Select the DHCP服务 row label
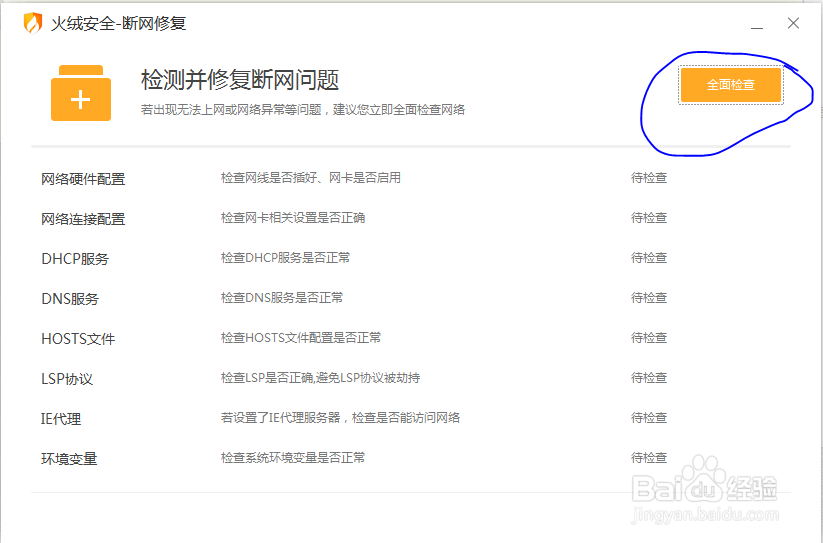823x543 pixels. (75, 259)
